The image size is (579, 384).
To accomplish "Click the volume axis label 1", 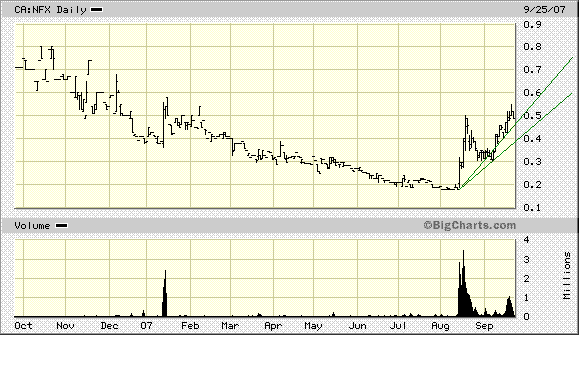I will coord(527,298).
